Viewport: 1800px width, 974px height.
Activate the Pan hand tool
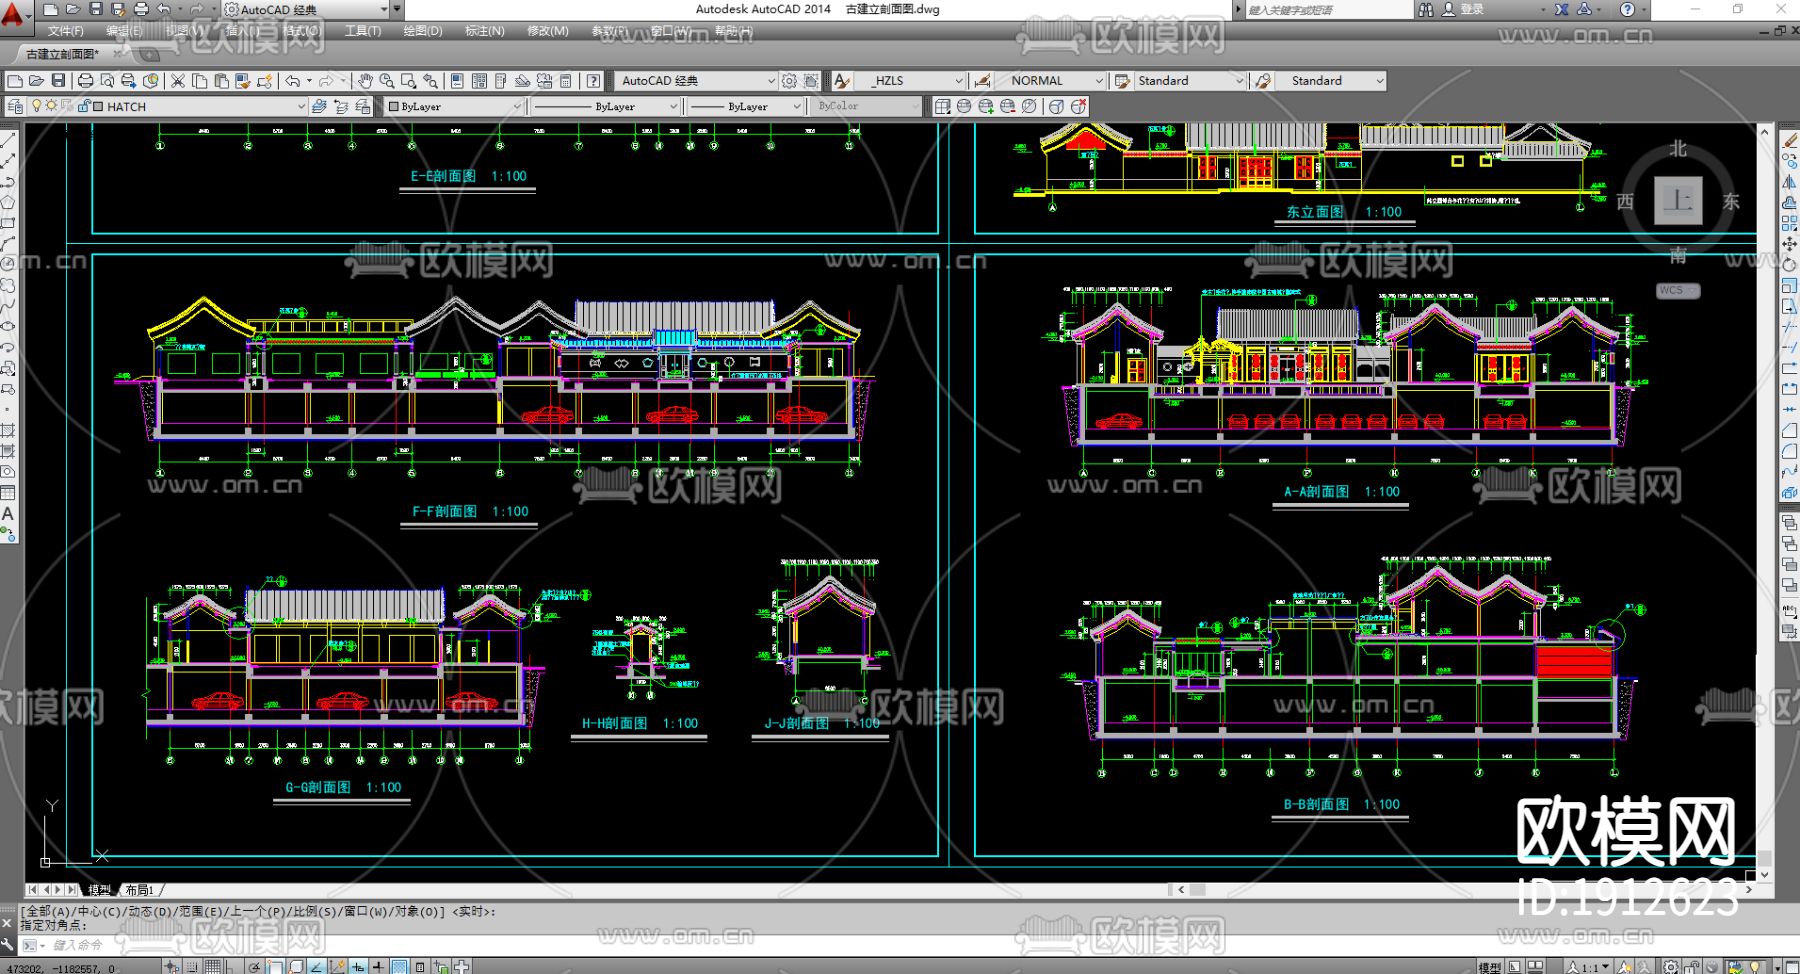[x=365, y=81]
